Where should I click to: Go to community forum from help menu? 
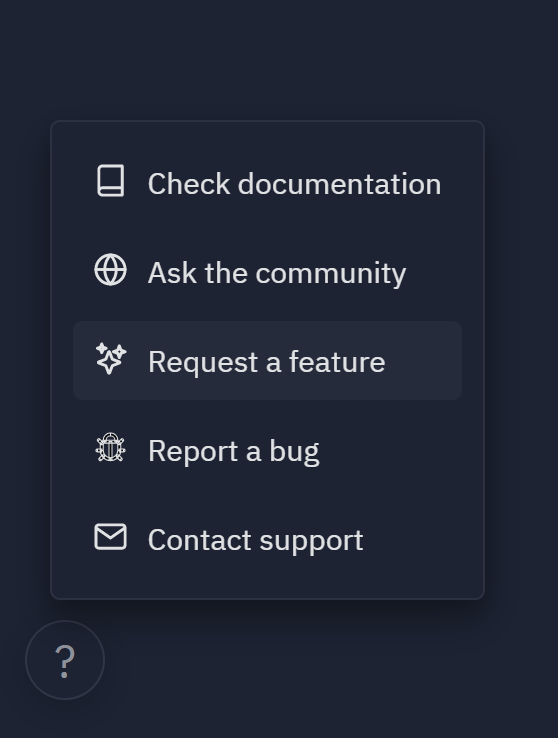(x=277, y=273)
